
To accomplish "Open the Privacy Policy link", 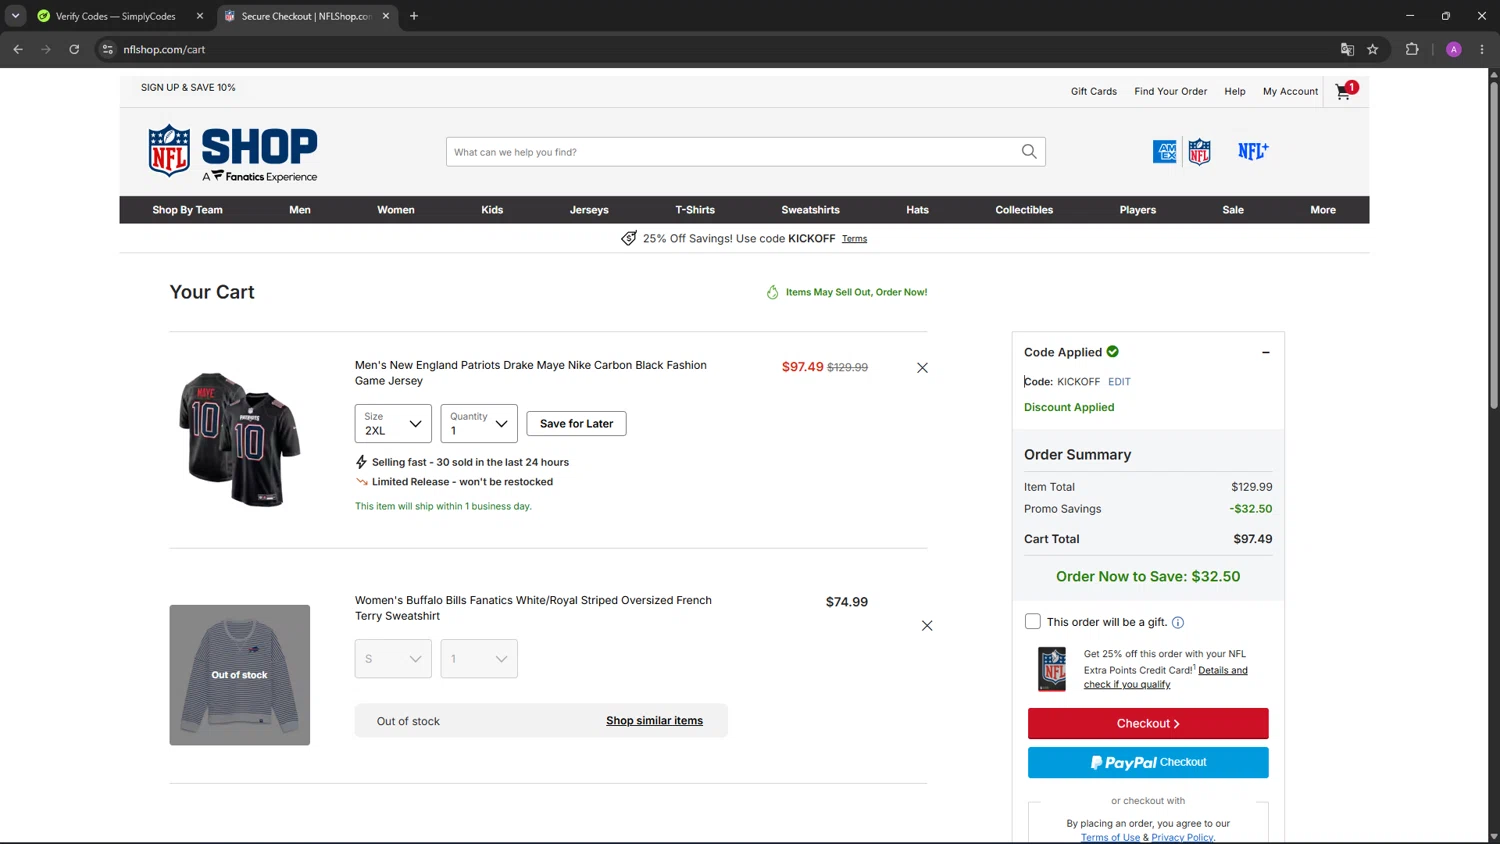I will pos(1182,838).
